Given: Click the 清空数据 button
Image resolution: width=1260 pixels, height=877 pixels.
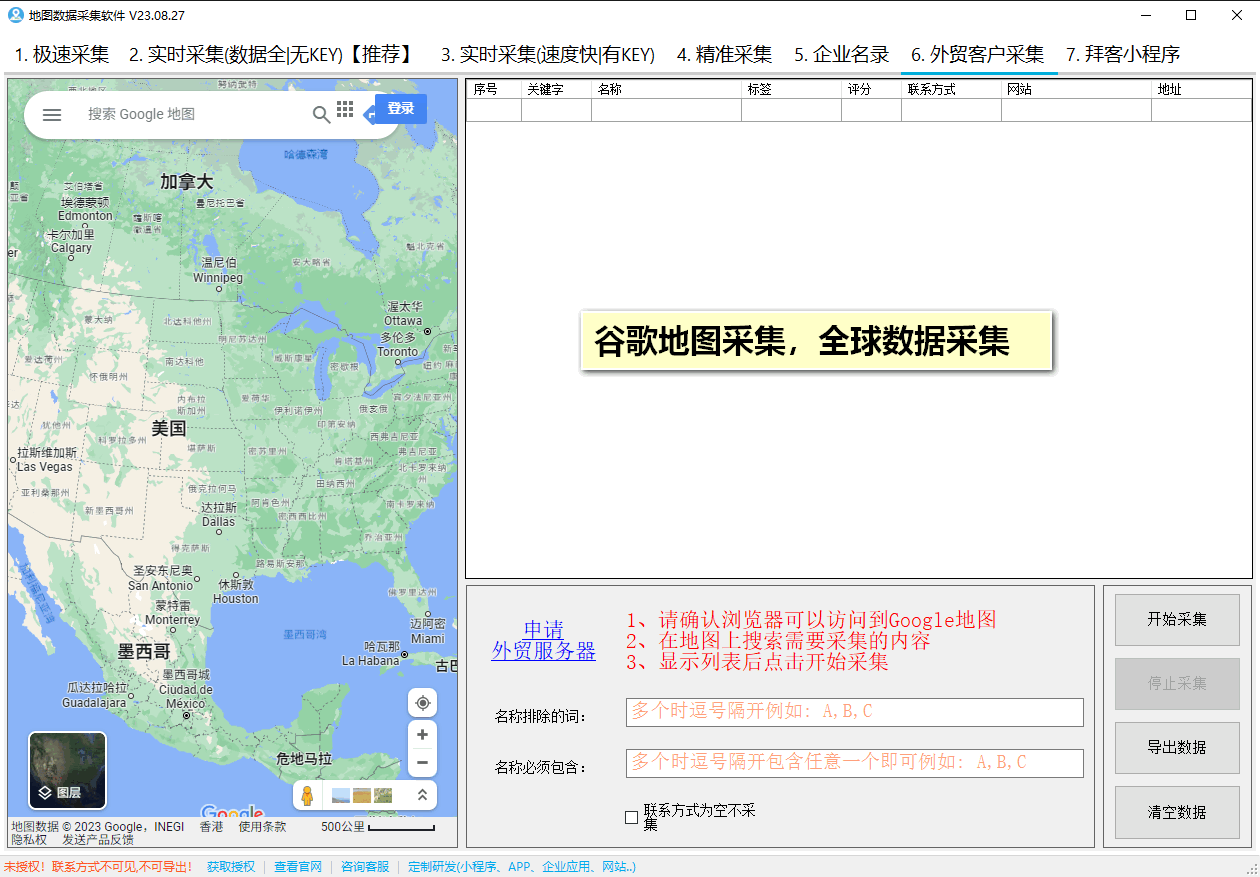Looking at the screenshot, I should pos(1177,813).
